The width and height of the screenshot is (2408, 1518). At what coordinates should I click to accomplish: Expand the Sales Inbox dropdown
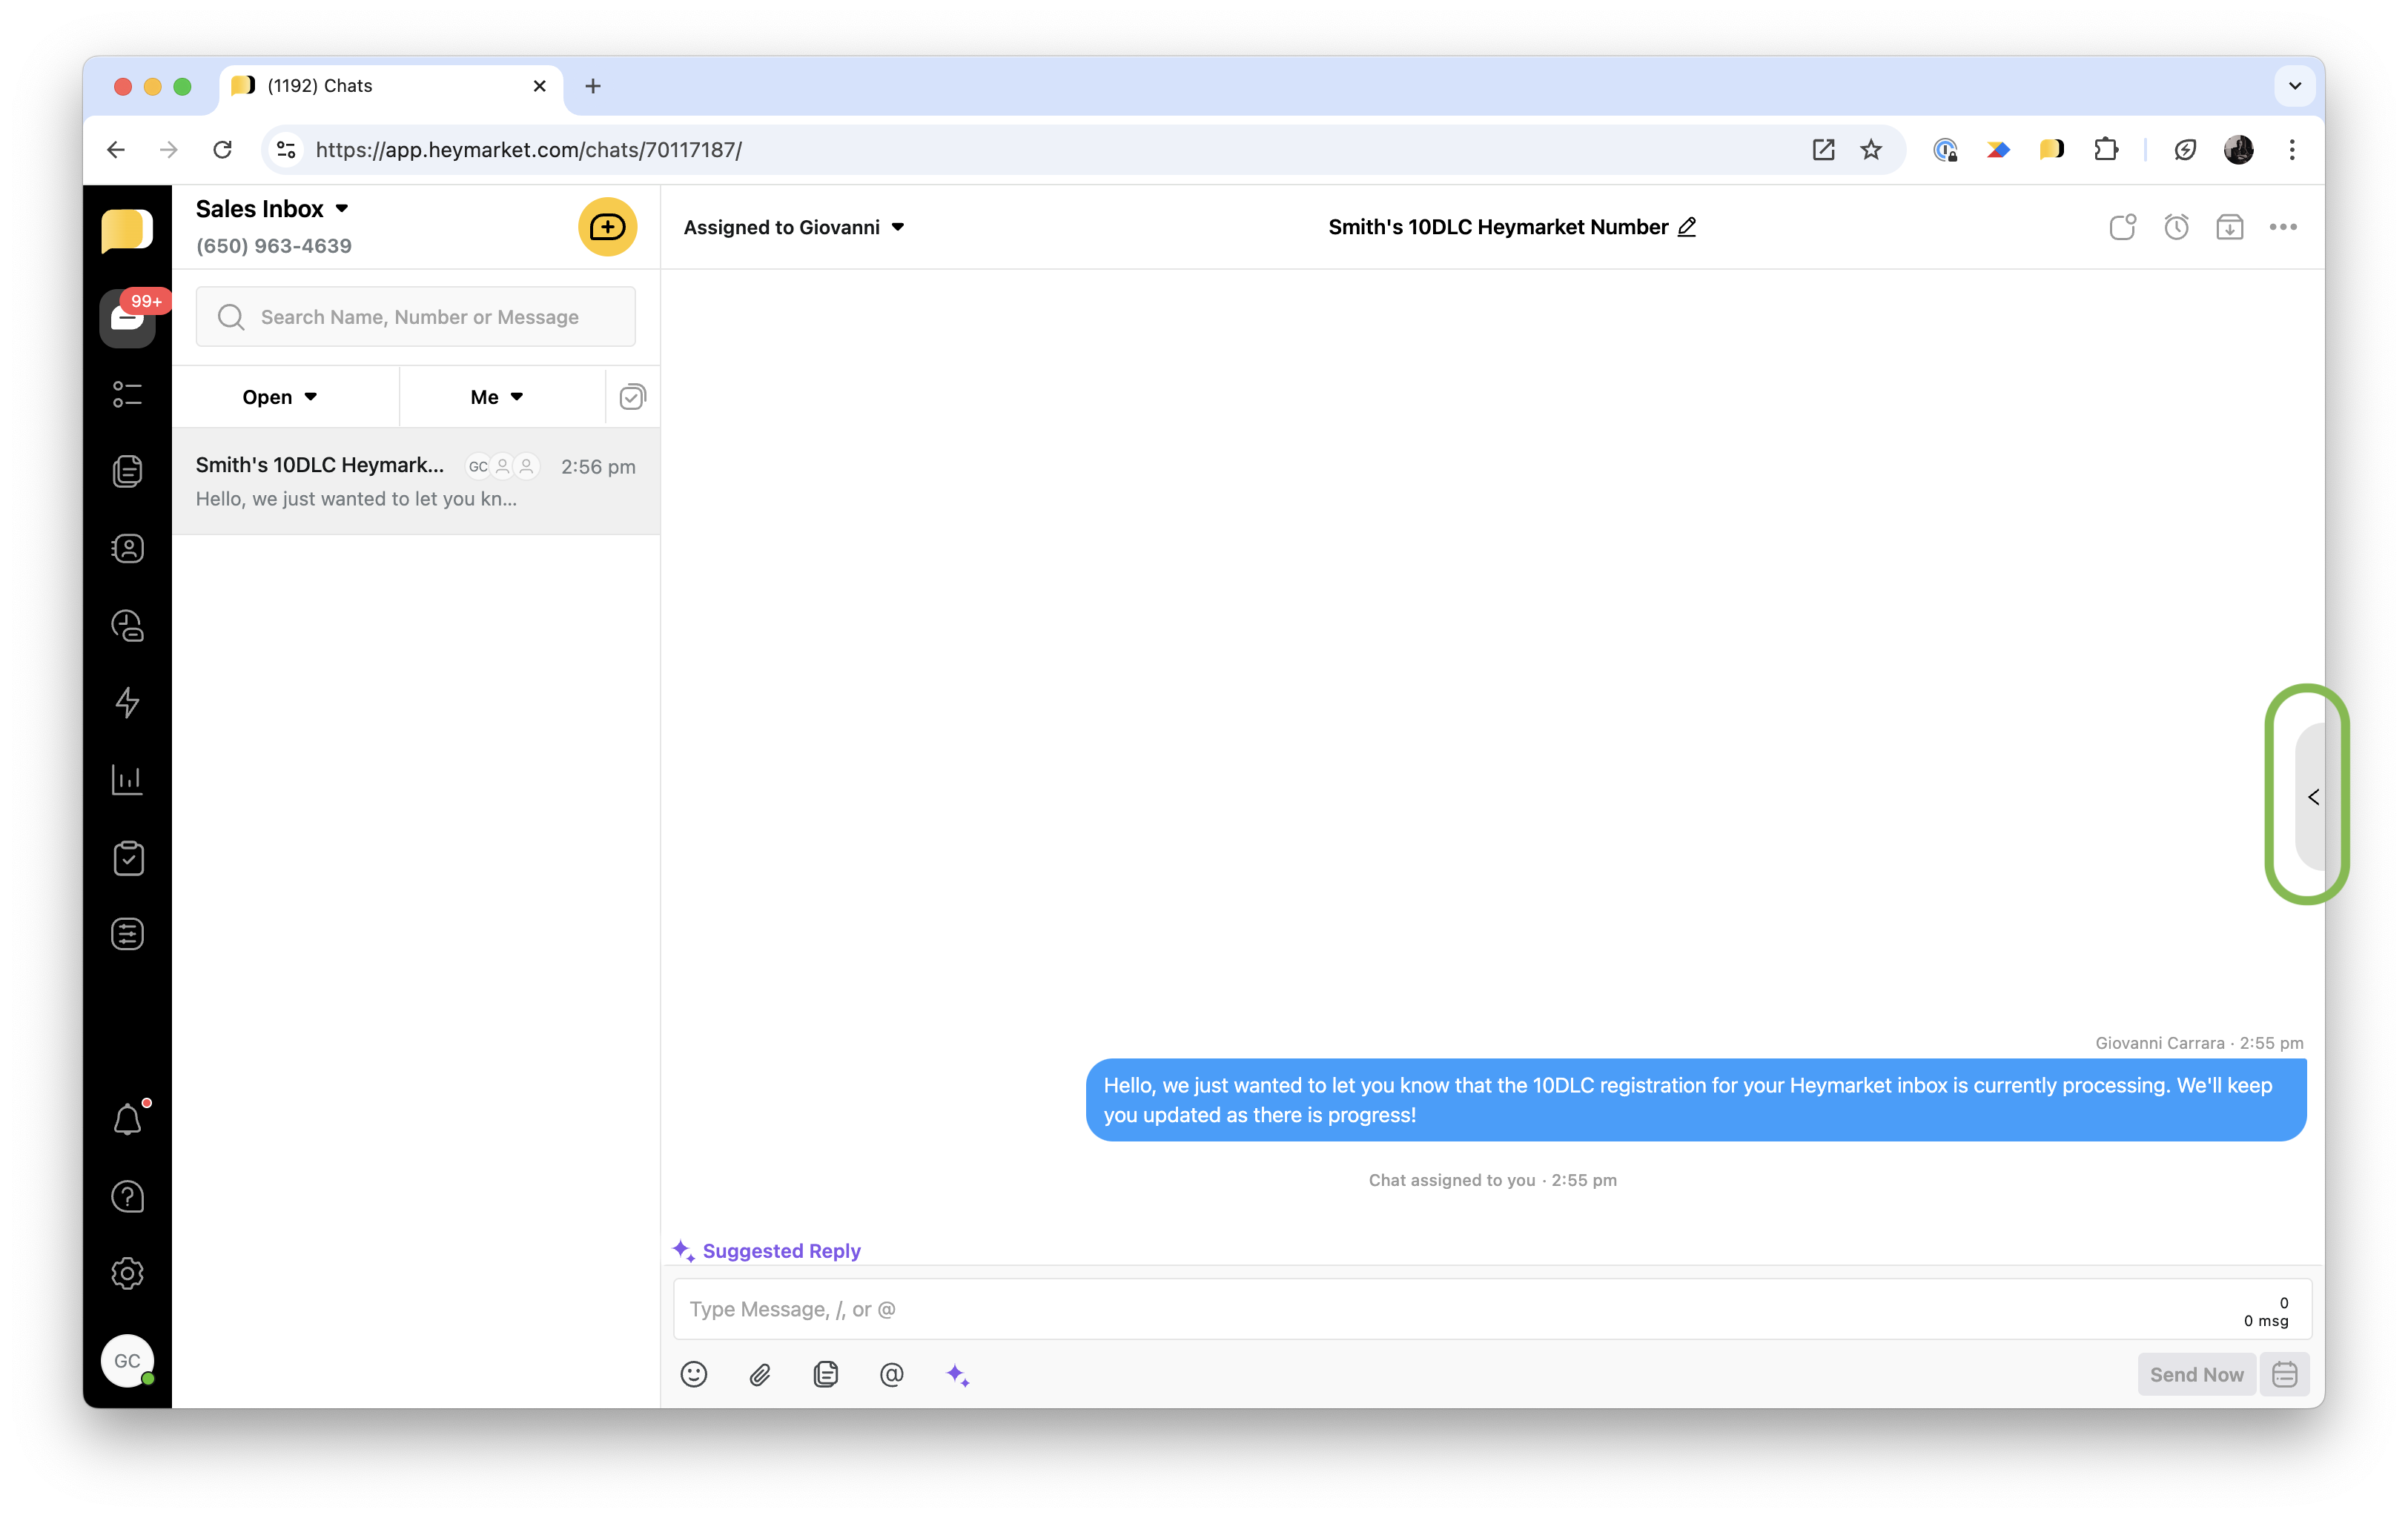(x=342, y=208)
